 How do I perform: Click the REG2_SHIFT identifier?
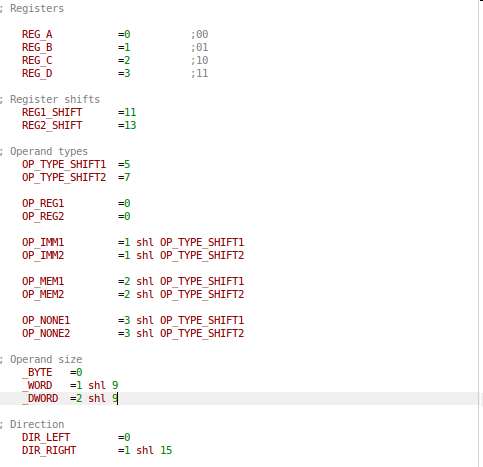[x=52, y=125]
